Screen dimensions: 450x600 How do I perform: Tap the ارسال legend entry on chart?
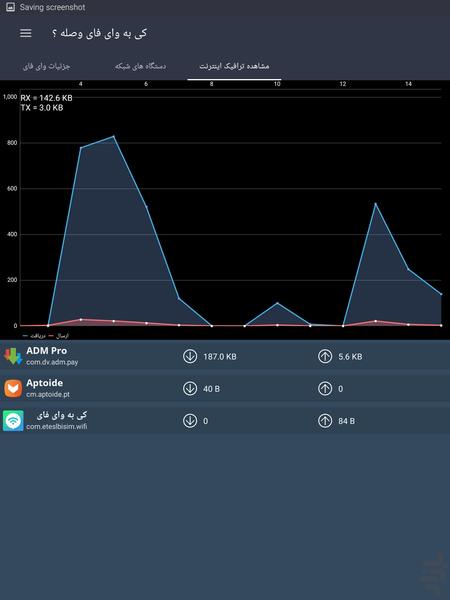point(59,336)
